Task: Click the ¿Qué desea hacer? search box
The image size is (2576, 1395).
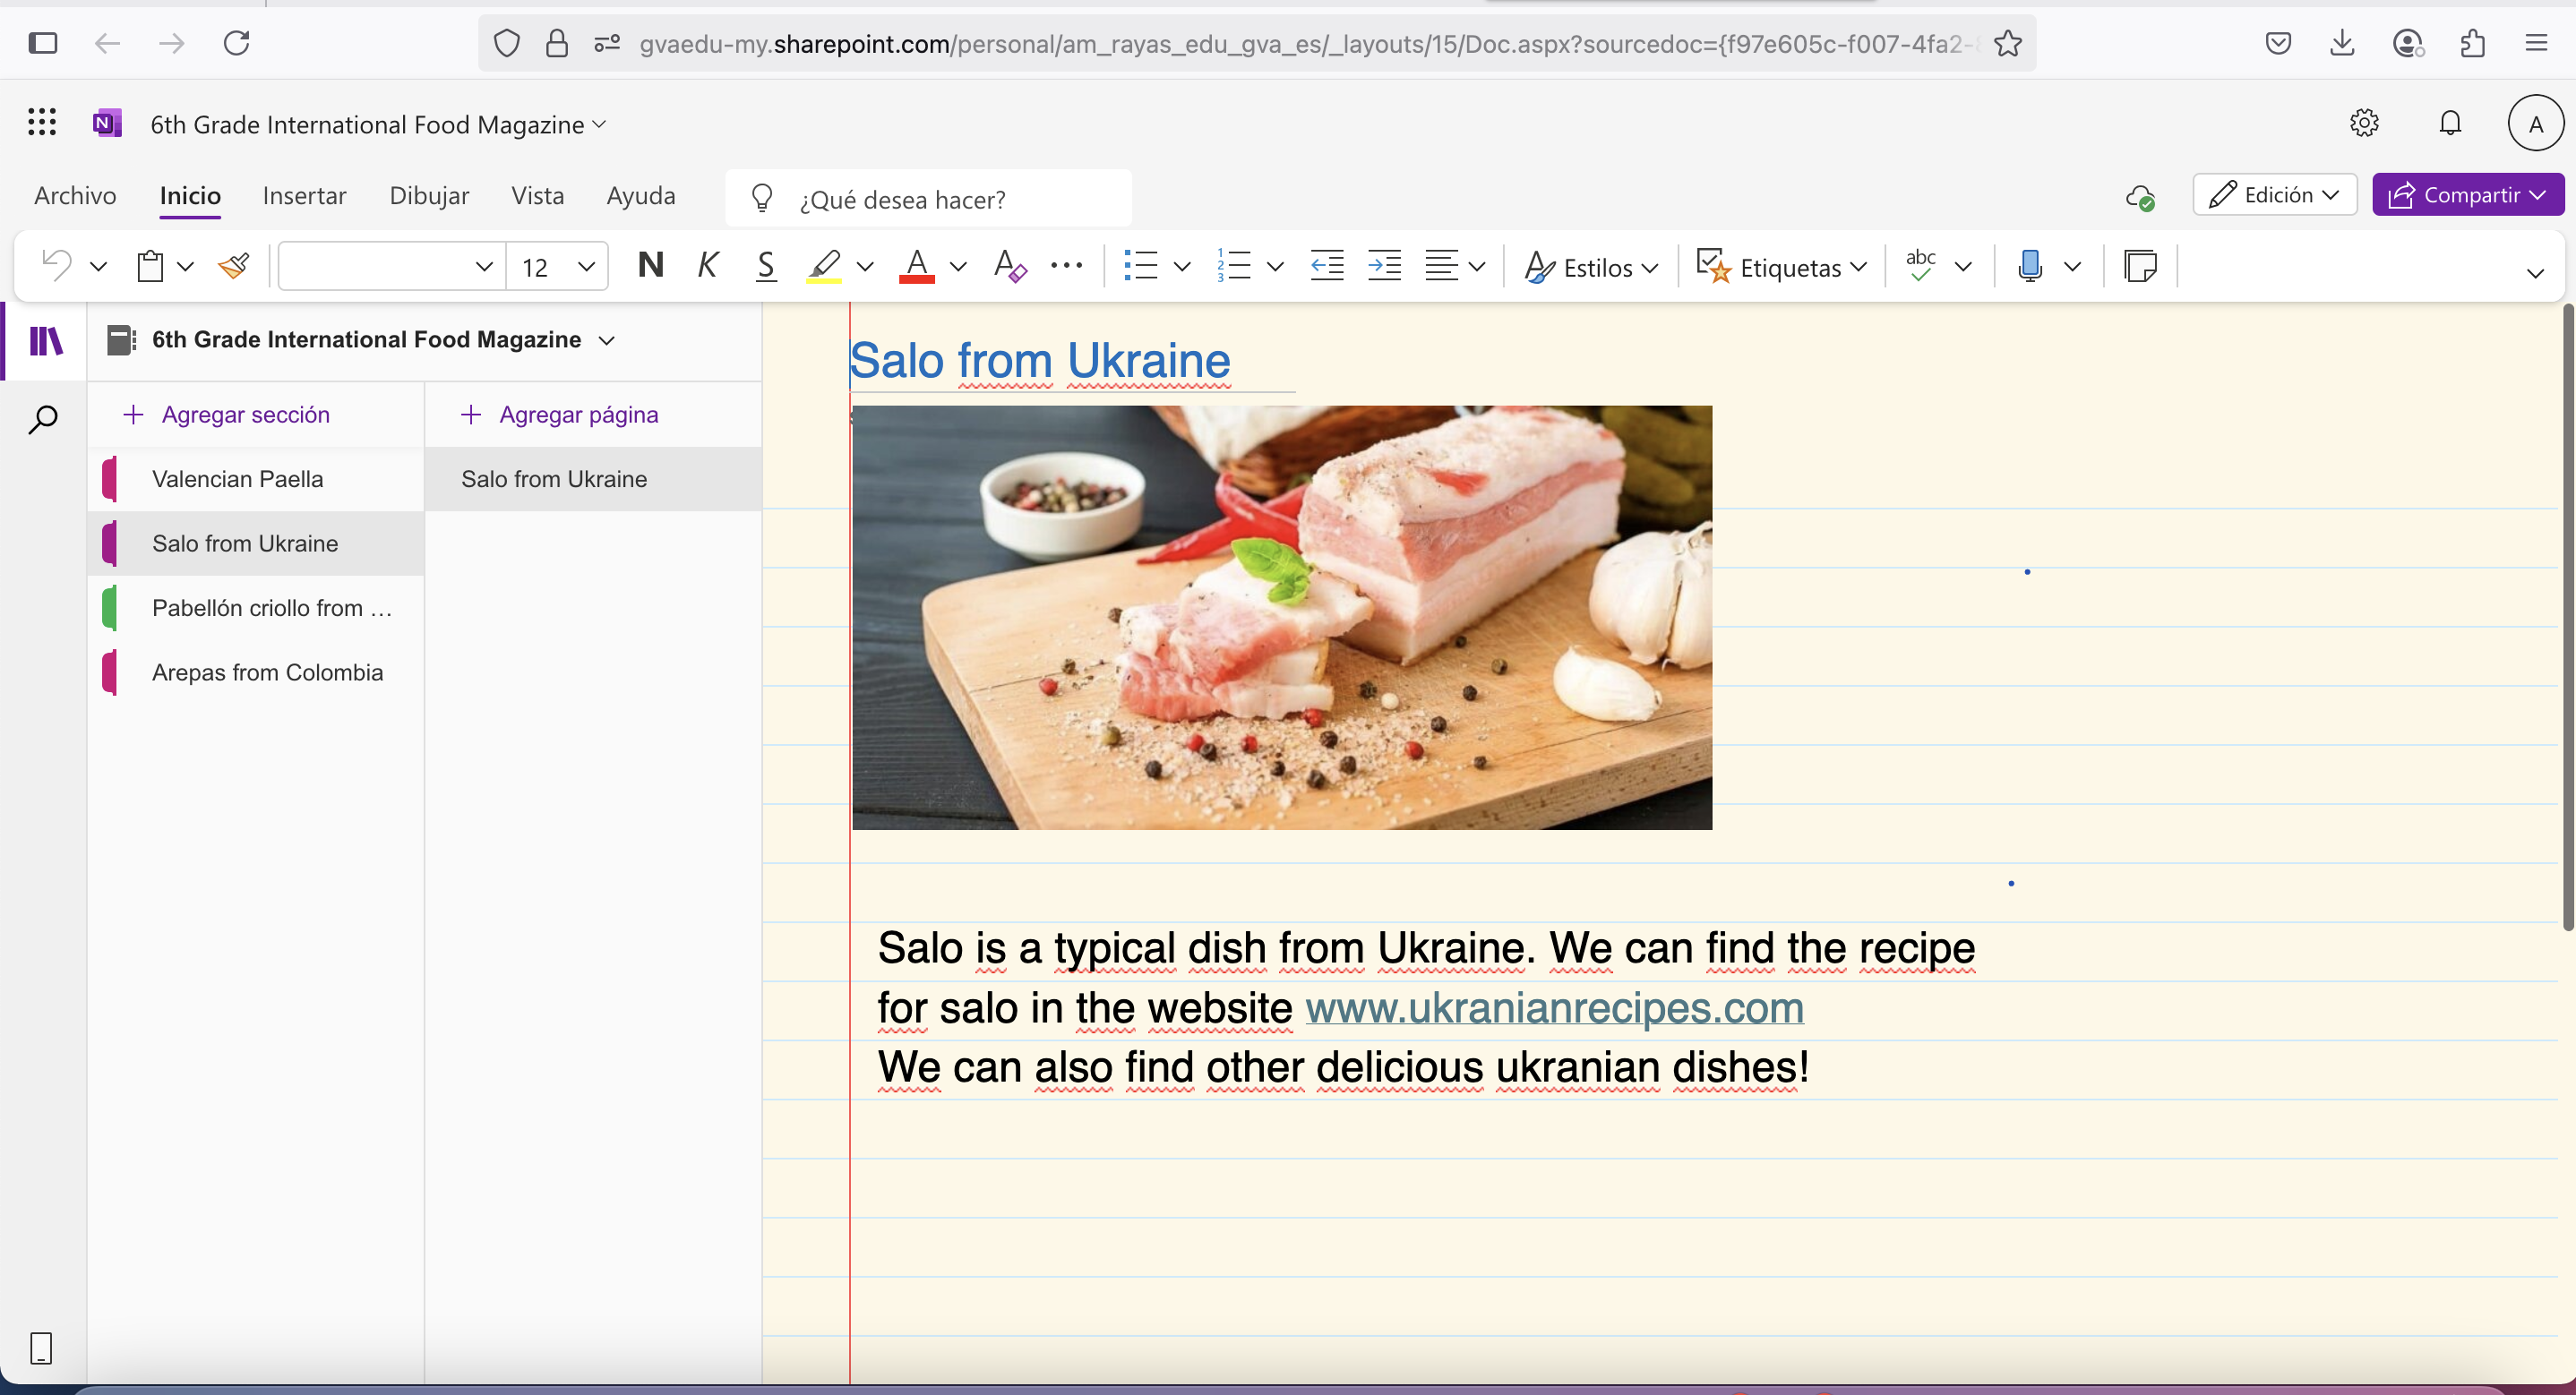Action: [x=930, y=199]
